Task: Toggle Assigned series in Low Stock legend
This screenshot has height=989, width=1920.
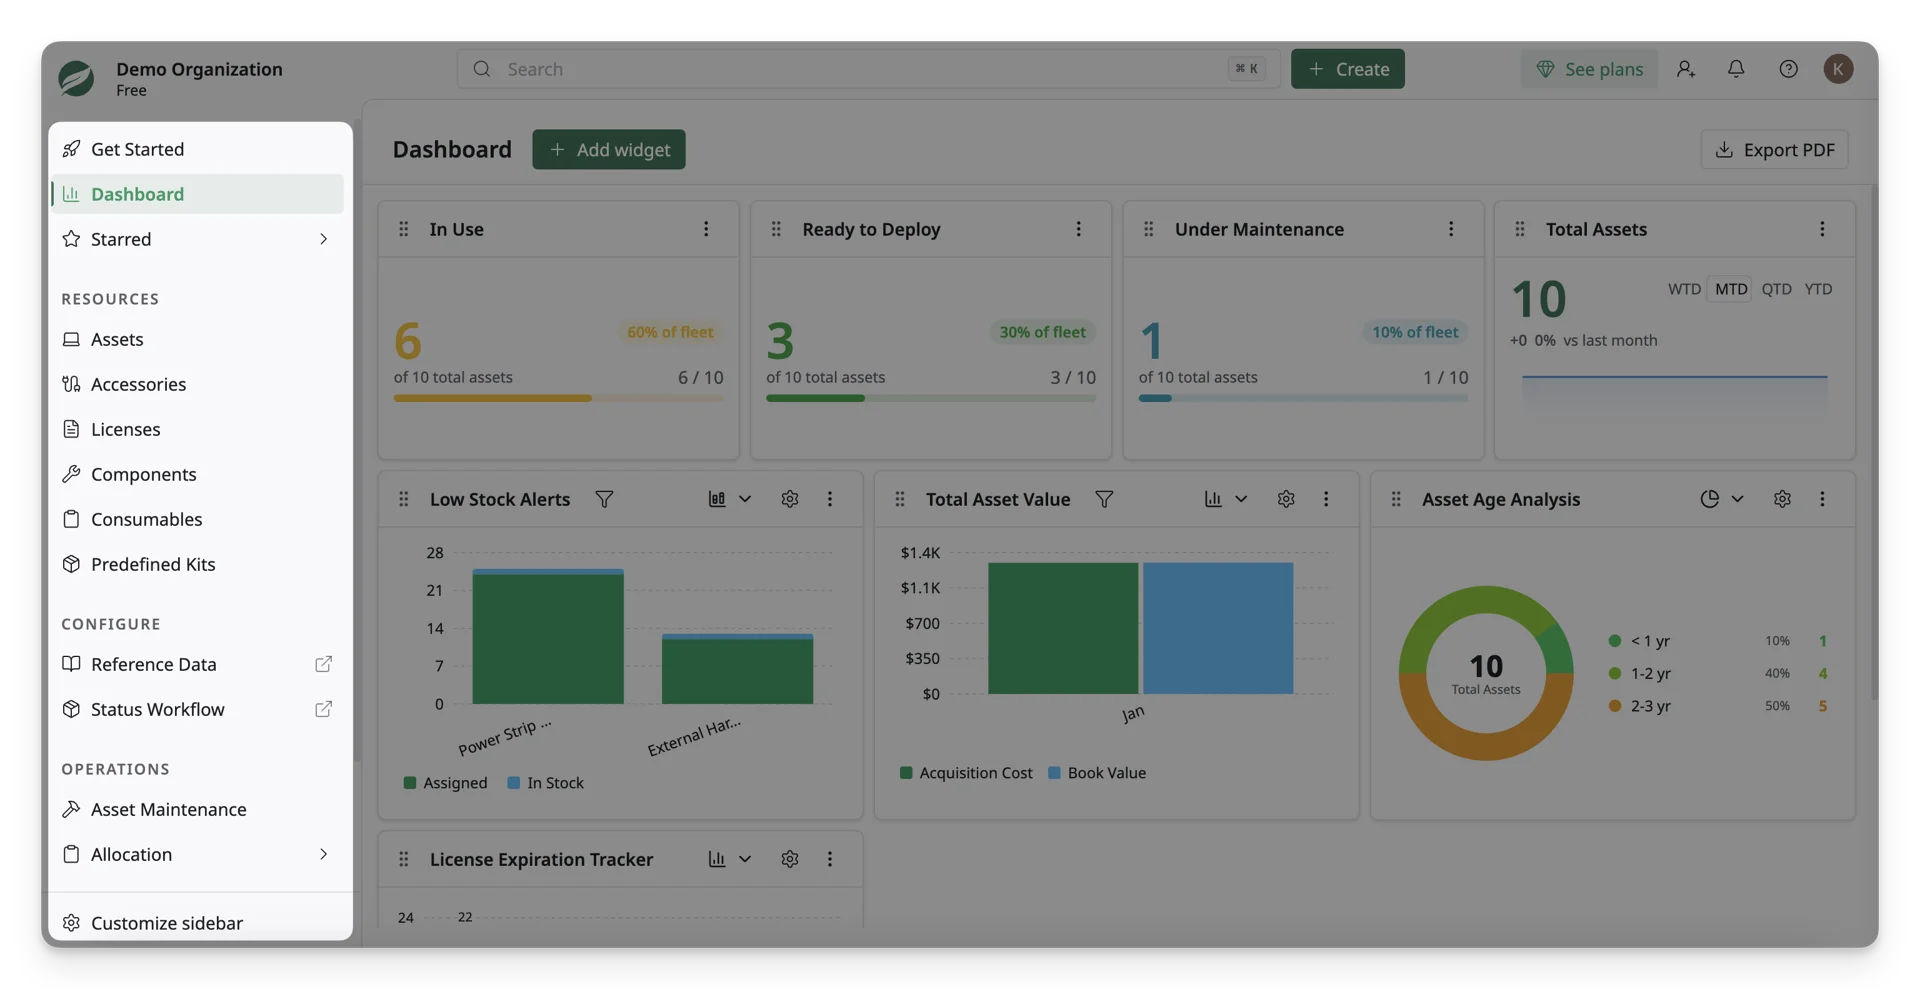Action: click(x=445, y=783)
